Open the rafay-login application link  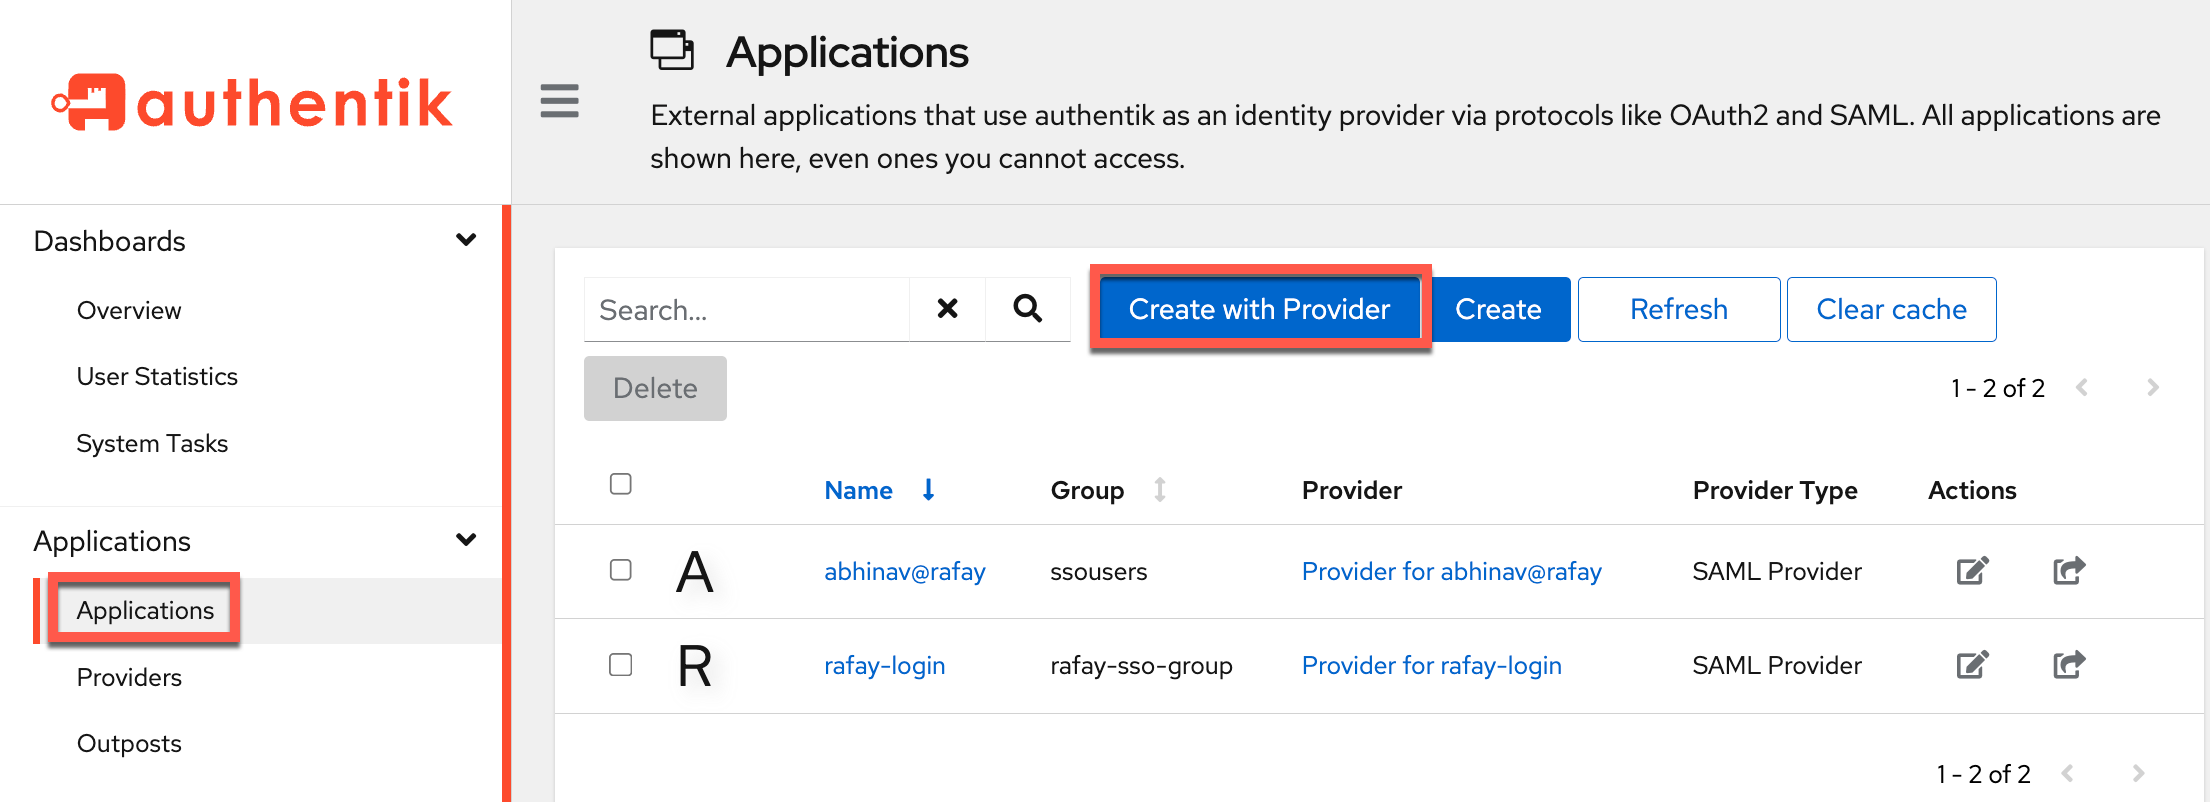[884, 665]
